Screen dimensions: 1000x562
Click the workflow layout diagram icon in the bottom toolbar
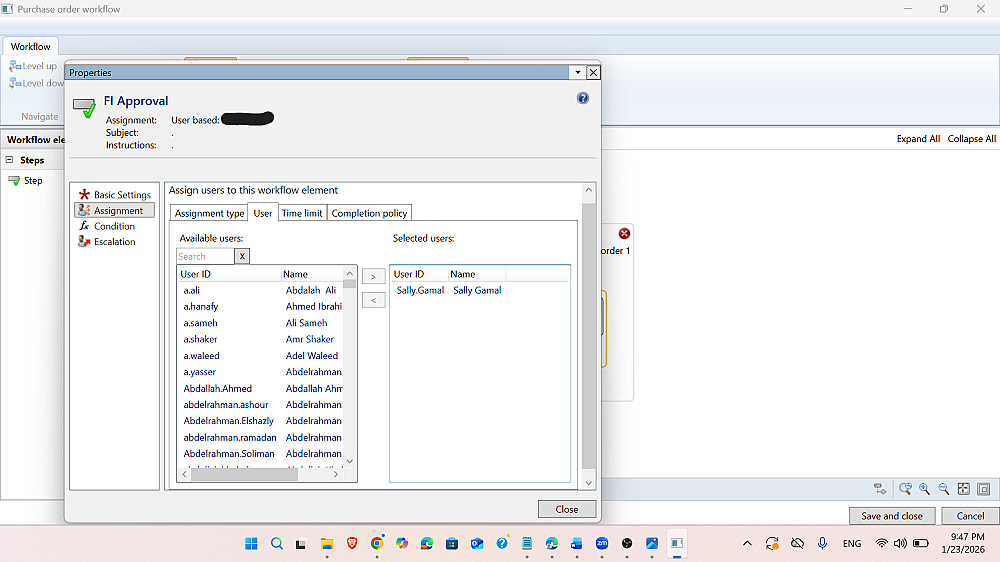880,489
